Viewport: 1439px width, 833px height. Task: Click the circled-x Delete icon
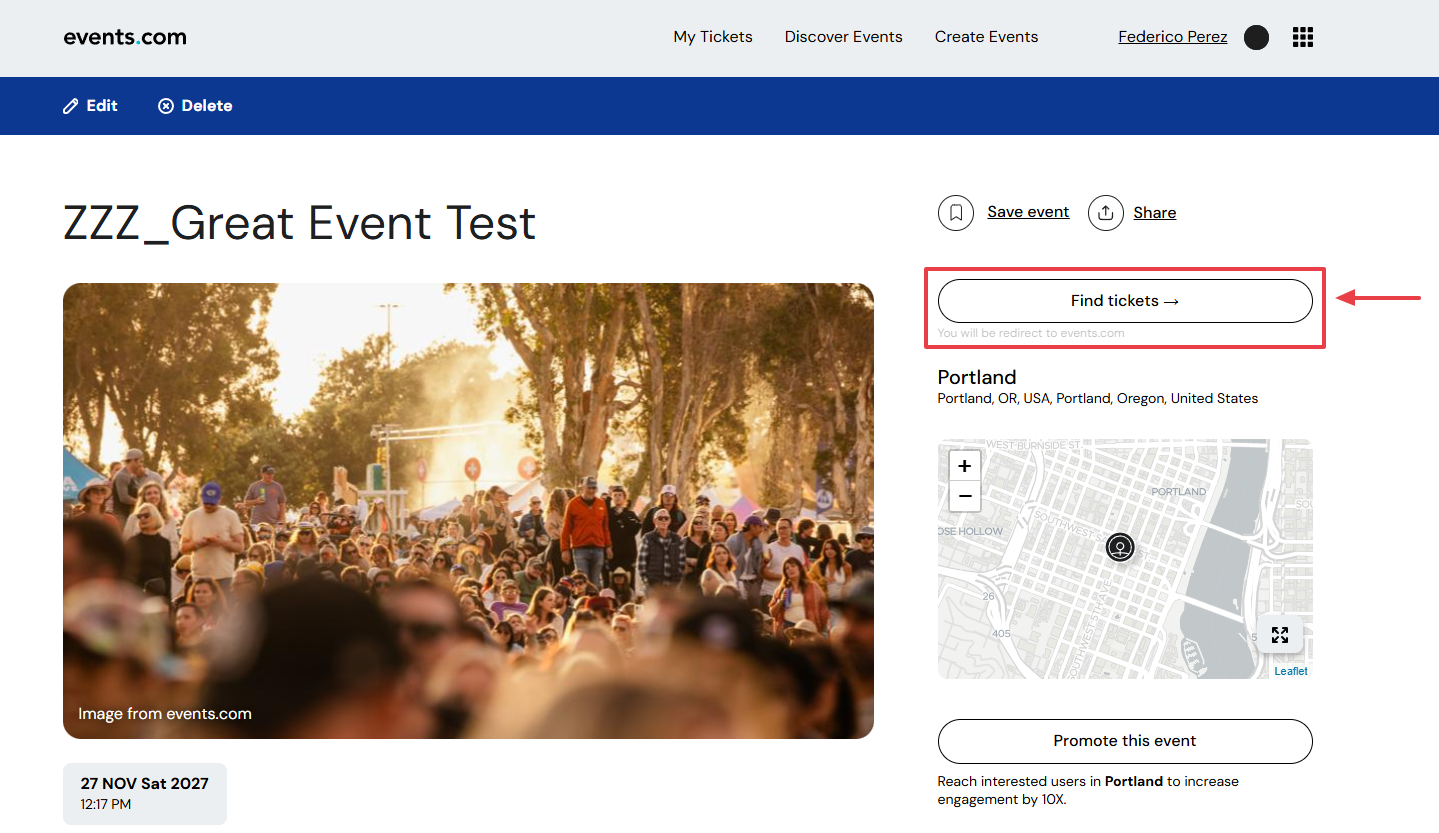click(x=166, y=106)
